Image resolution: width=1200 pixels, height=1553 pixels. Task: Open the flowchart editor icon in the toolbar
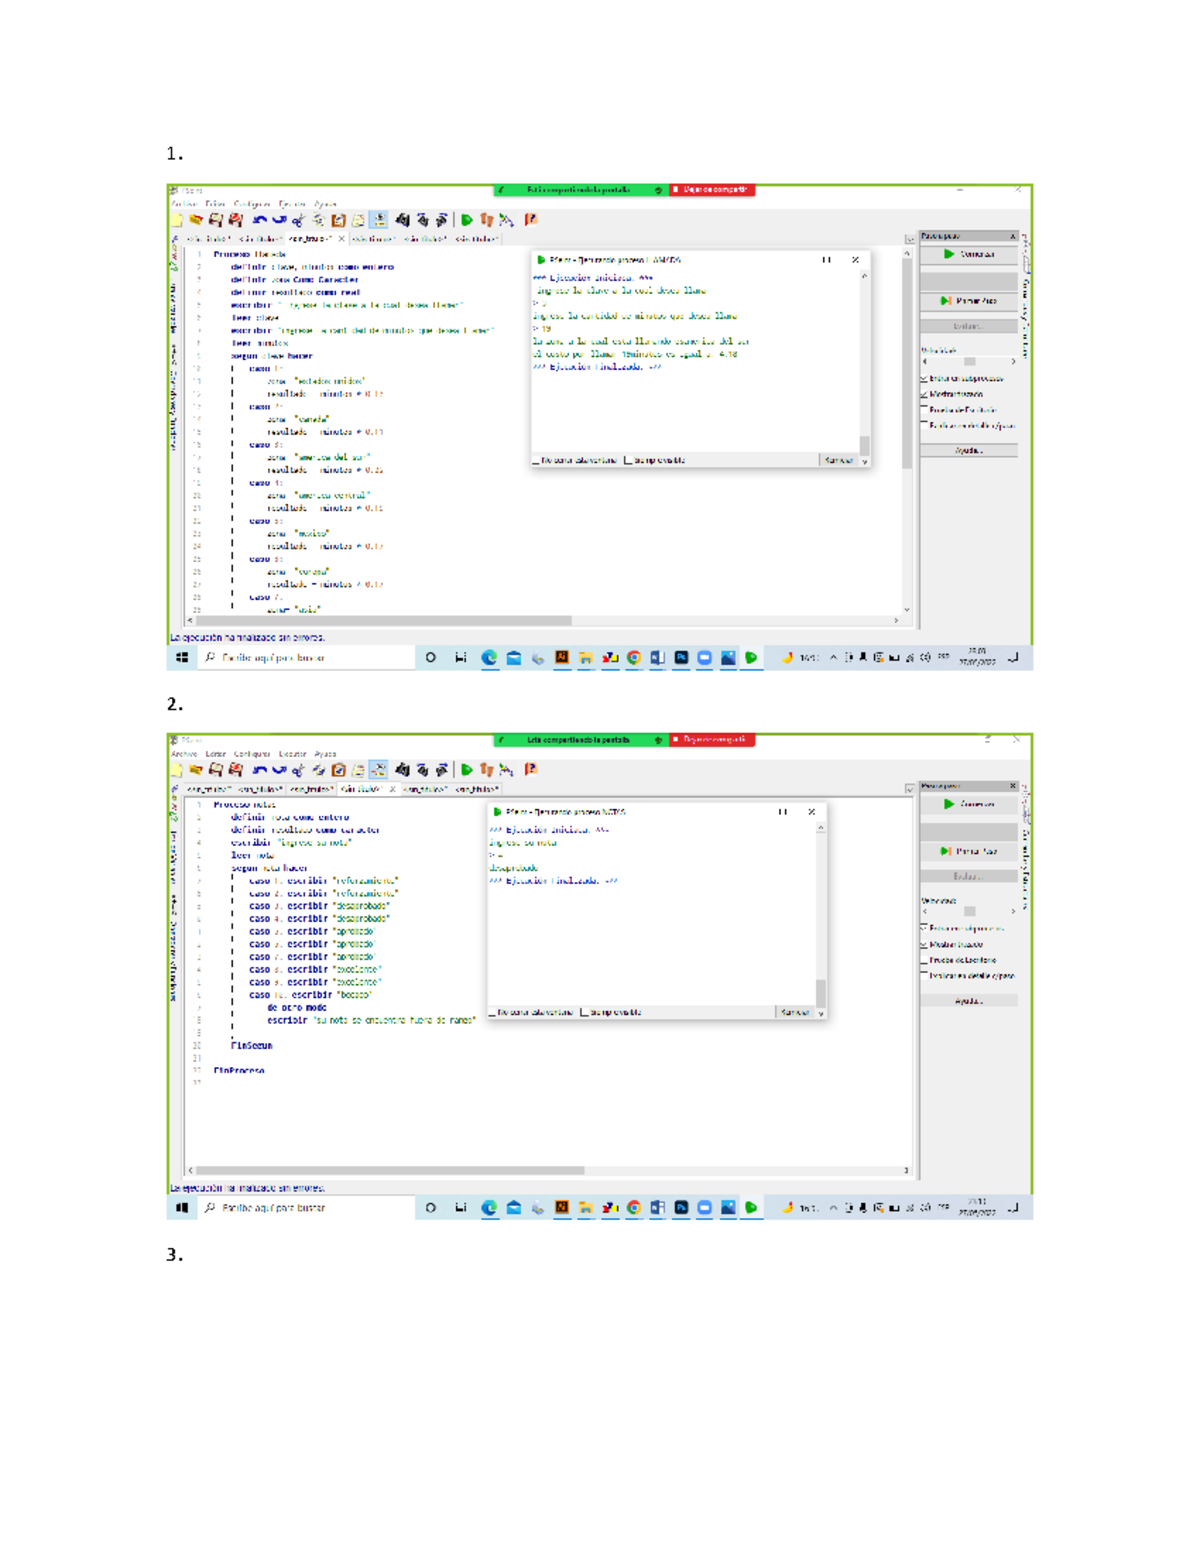(507, 220)
